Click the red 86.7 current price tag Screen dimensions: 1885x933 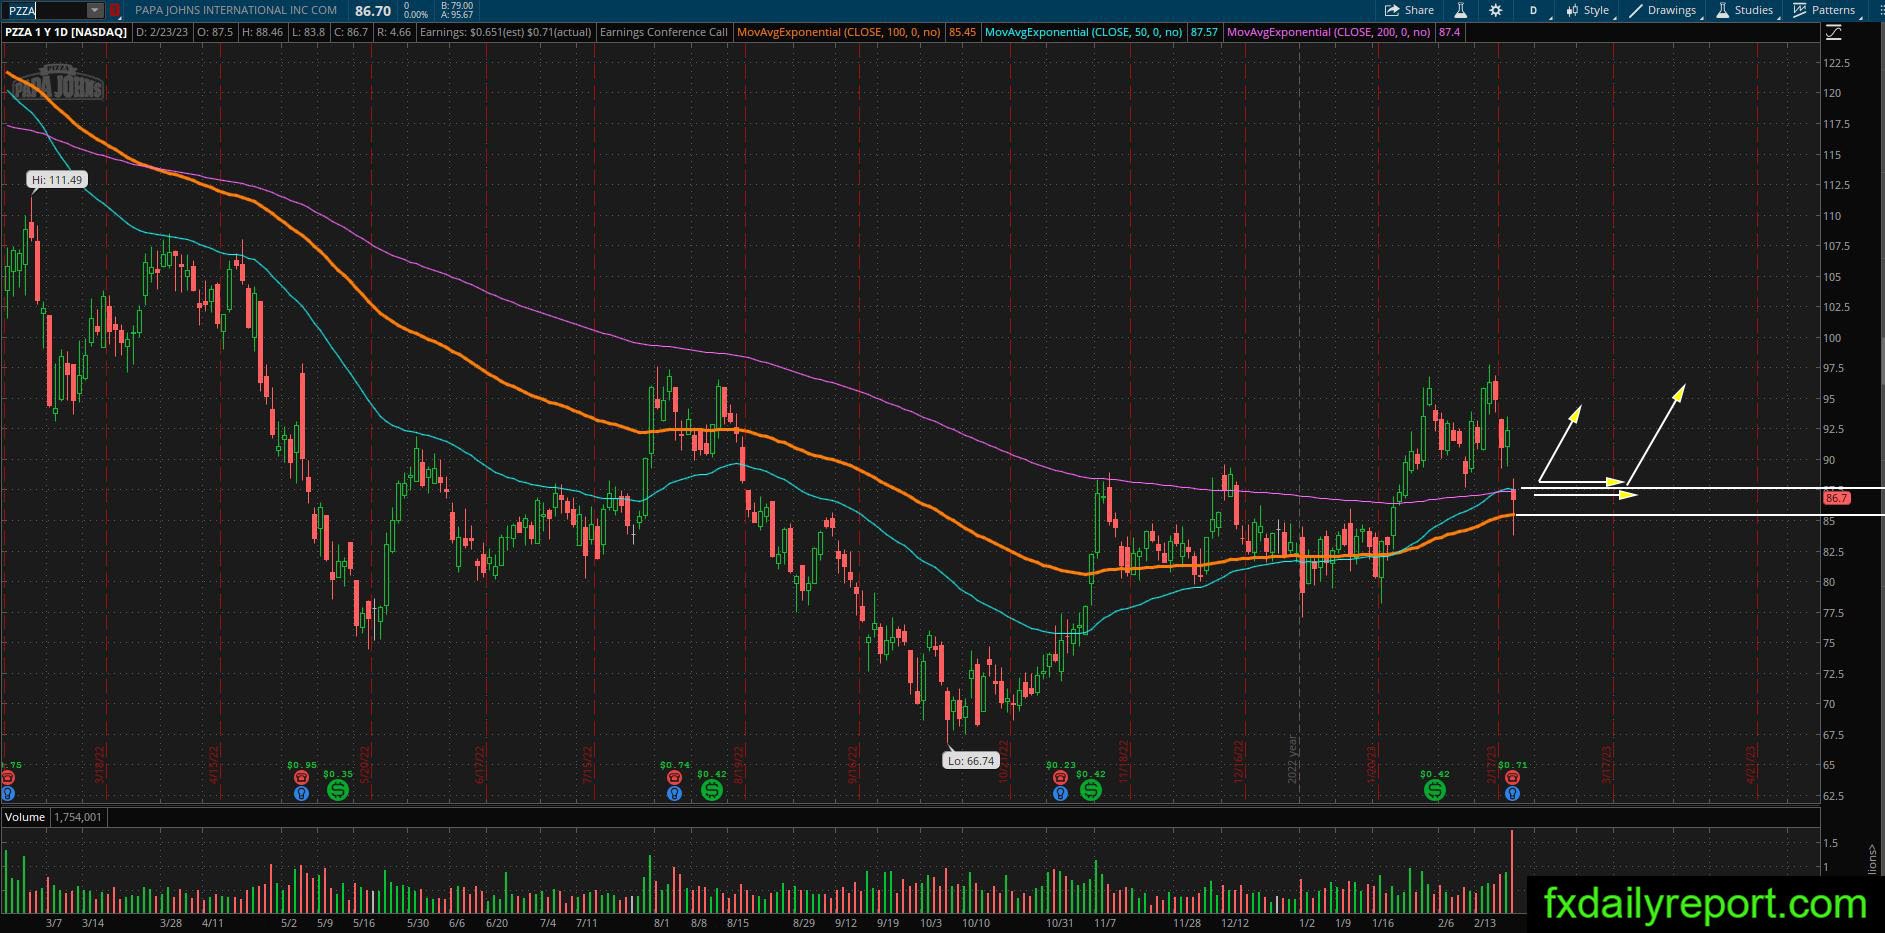(x=1837, y=498)
